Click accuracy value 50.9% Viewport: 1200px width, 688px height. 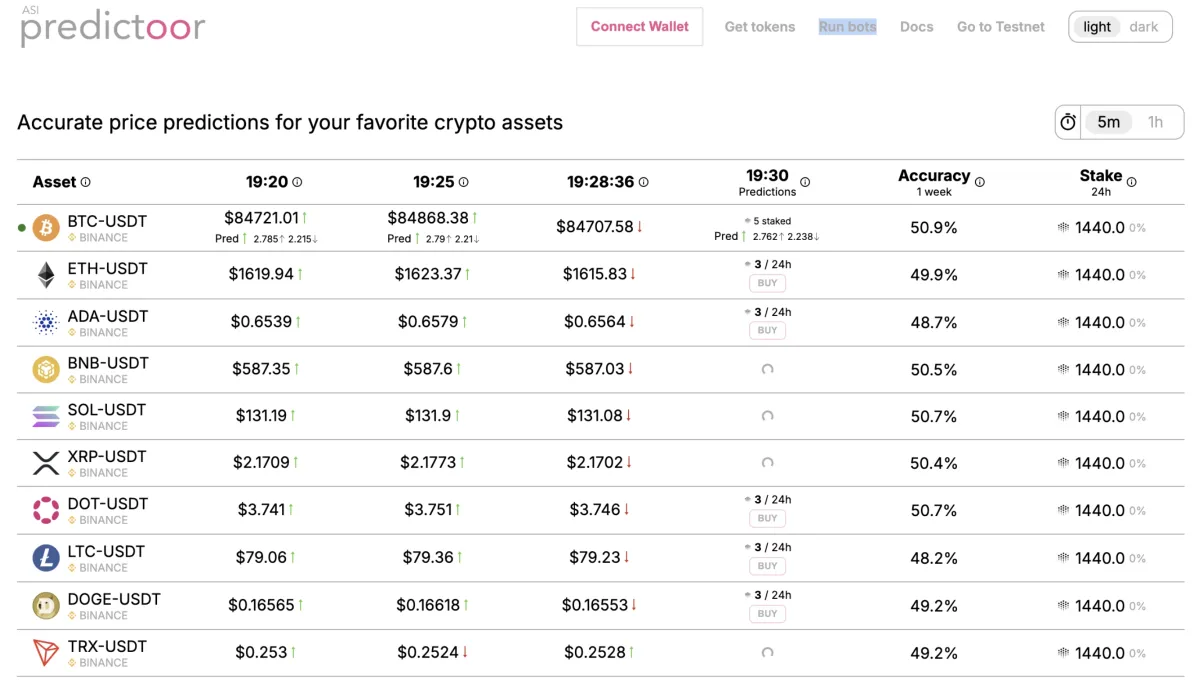click(x=934, y=228)
